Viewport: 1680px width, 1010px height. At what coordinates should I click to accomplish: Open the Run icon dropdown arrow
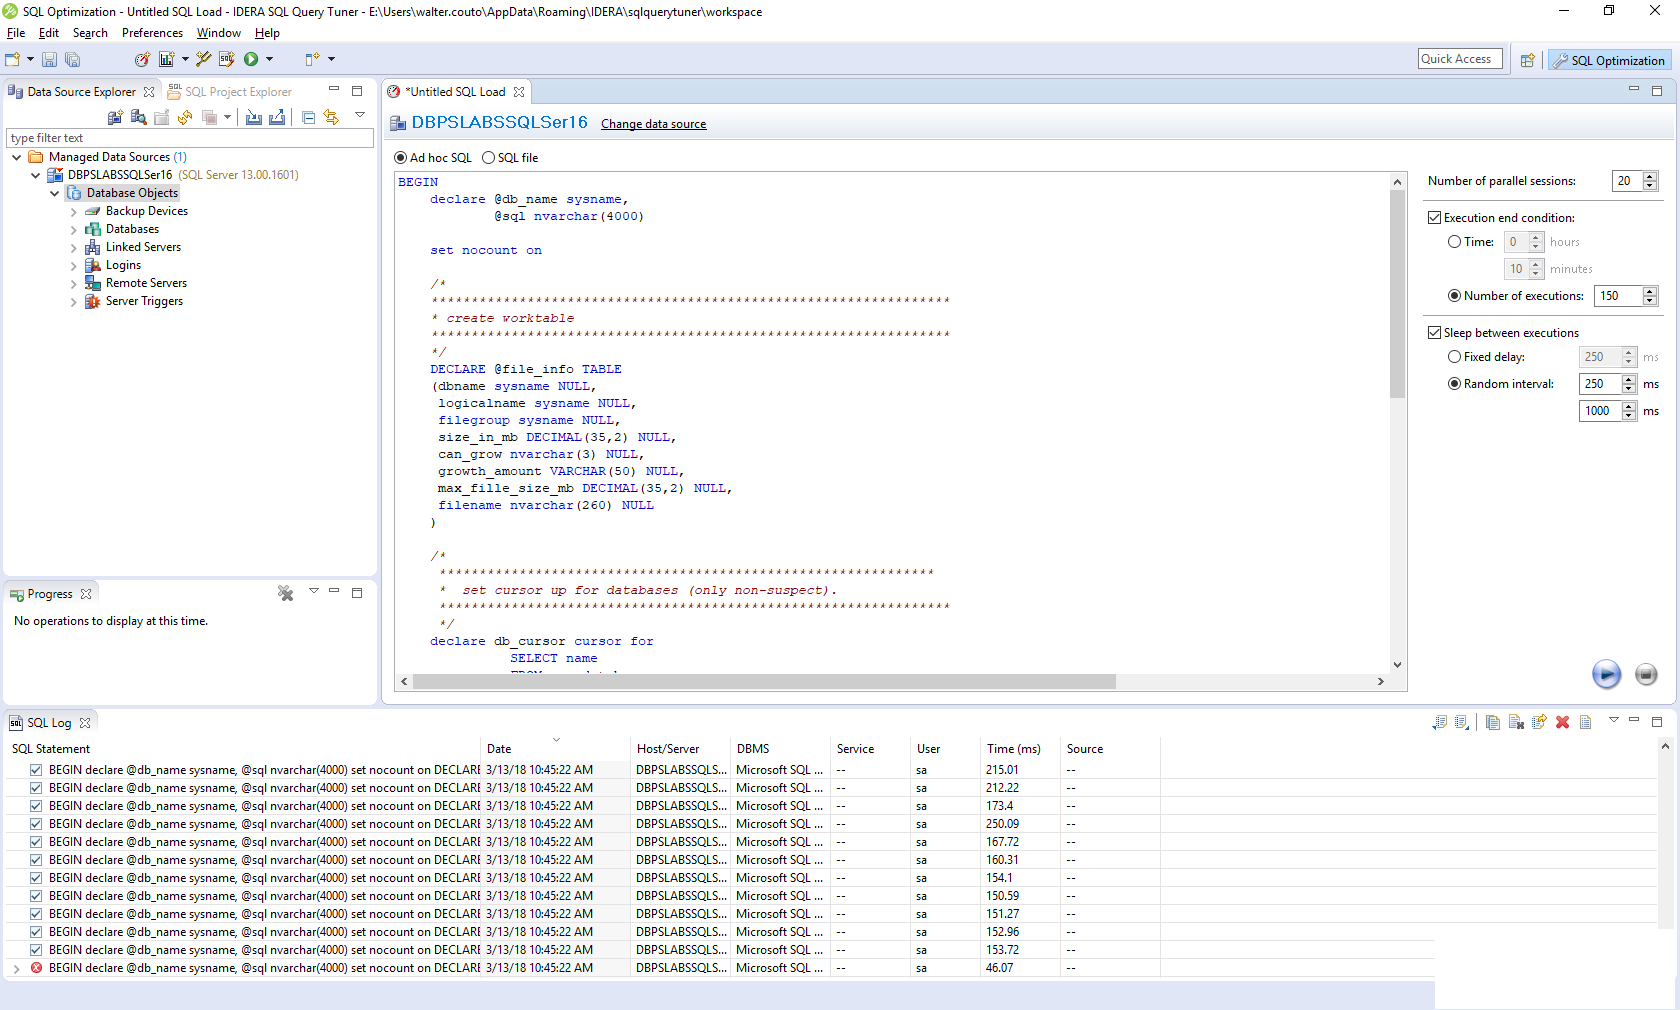(269, 59)
